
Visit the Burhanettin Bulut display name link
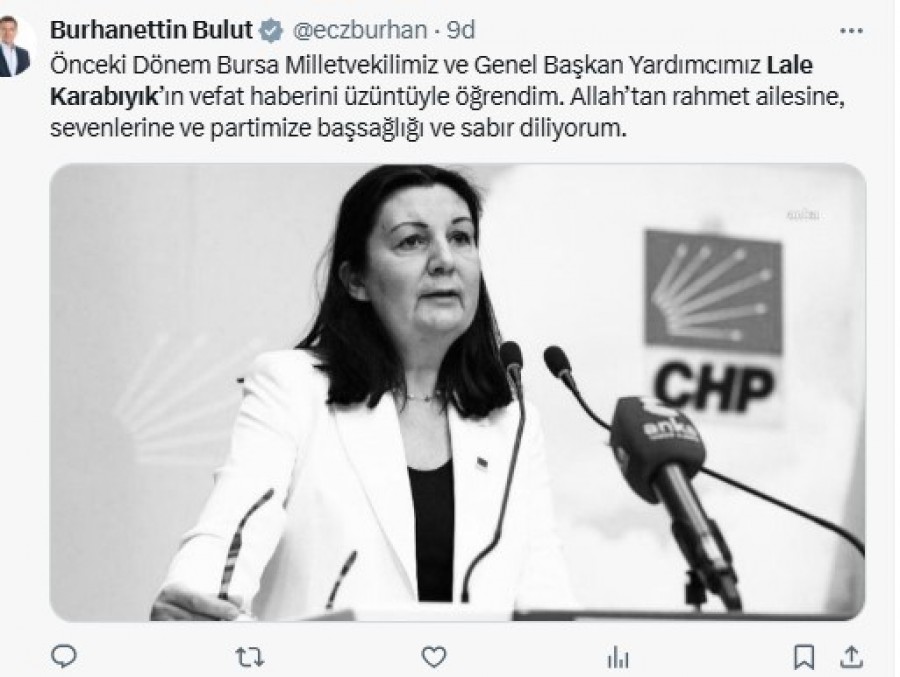click(152, 30)
